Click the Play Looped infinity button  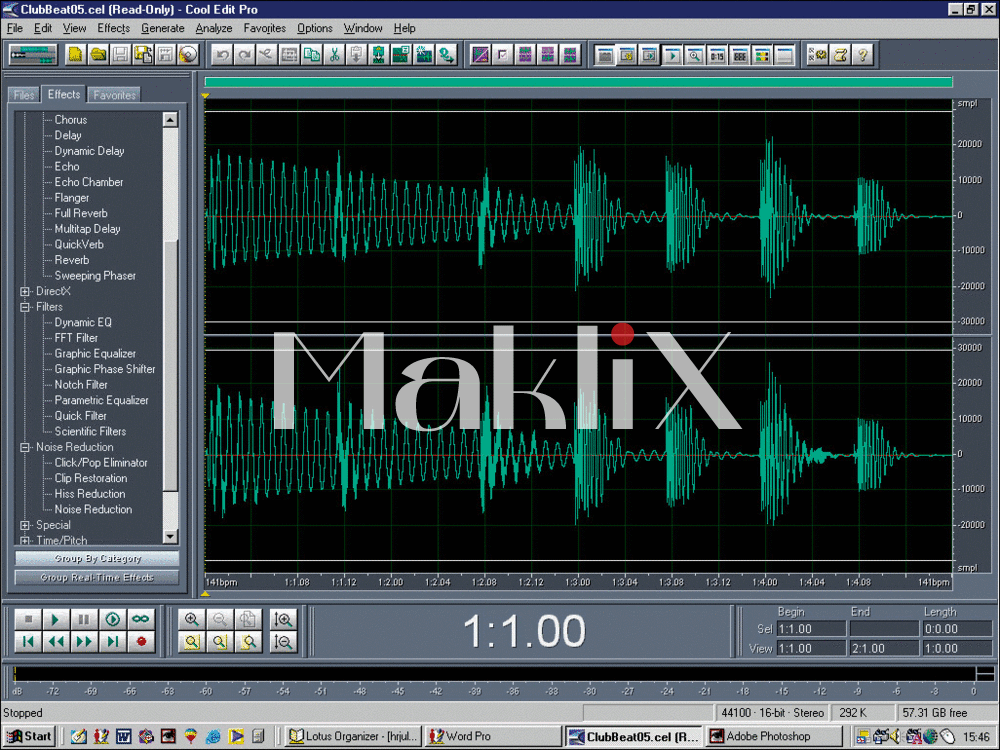140,620
